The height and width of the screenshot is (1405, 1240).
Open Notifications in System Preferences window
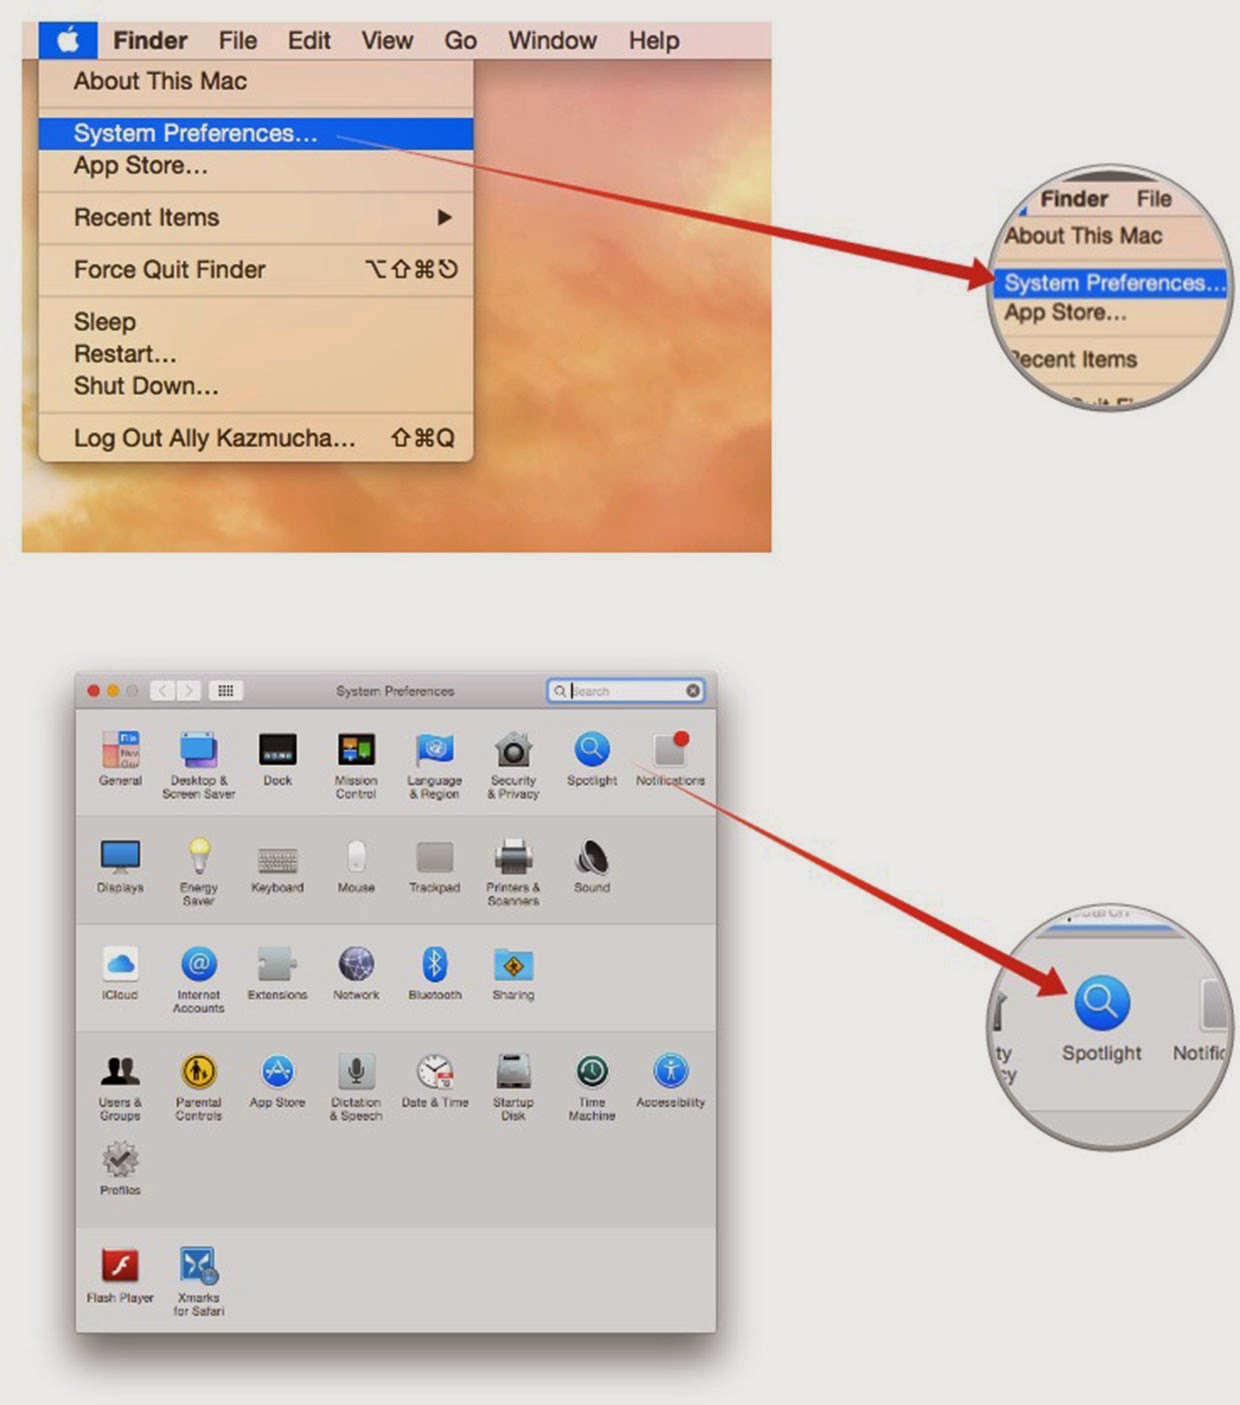pyautogui.click(x=670, y=759)
